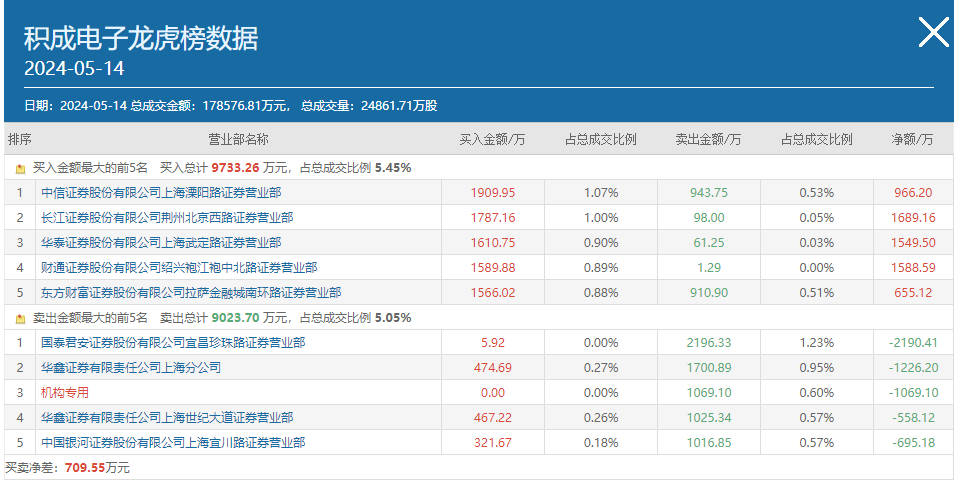Open 华鑫证券有限责任公司上海分公司 link
This screenshot has height=484, width=958.
131,368
